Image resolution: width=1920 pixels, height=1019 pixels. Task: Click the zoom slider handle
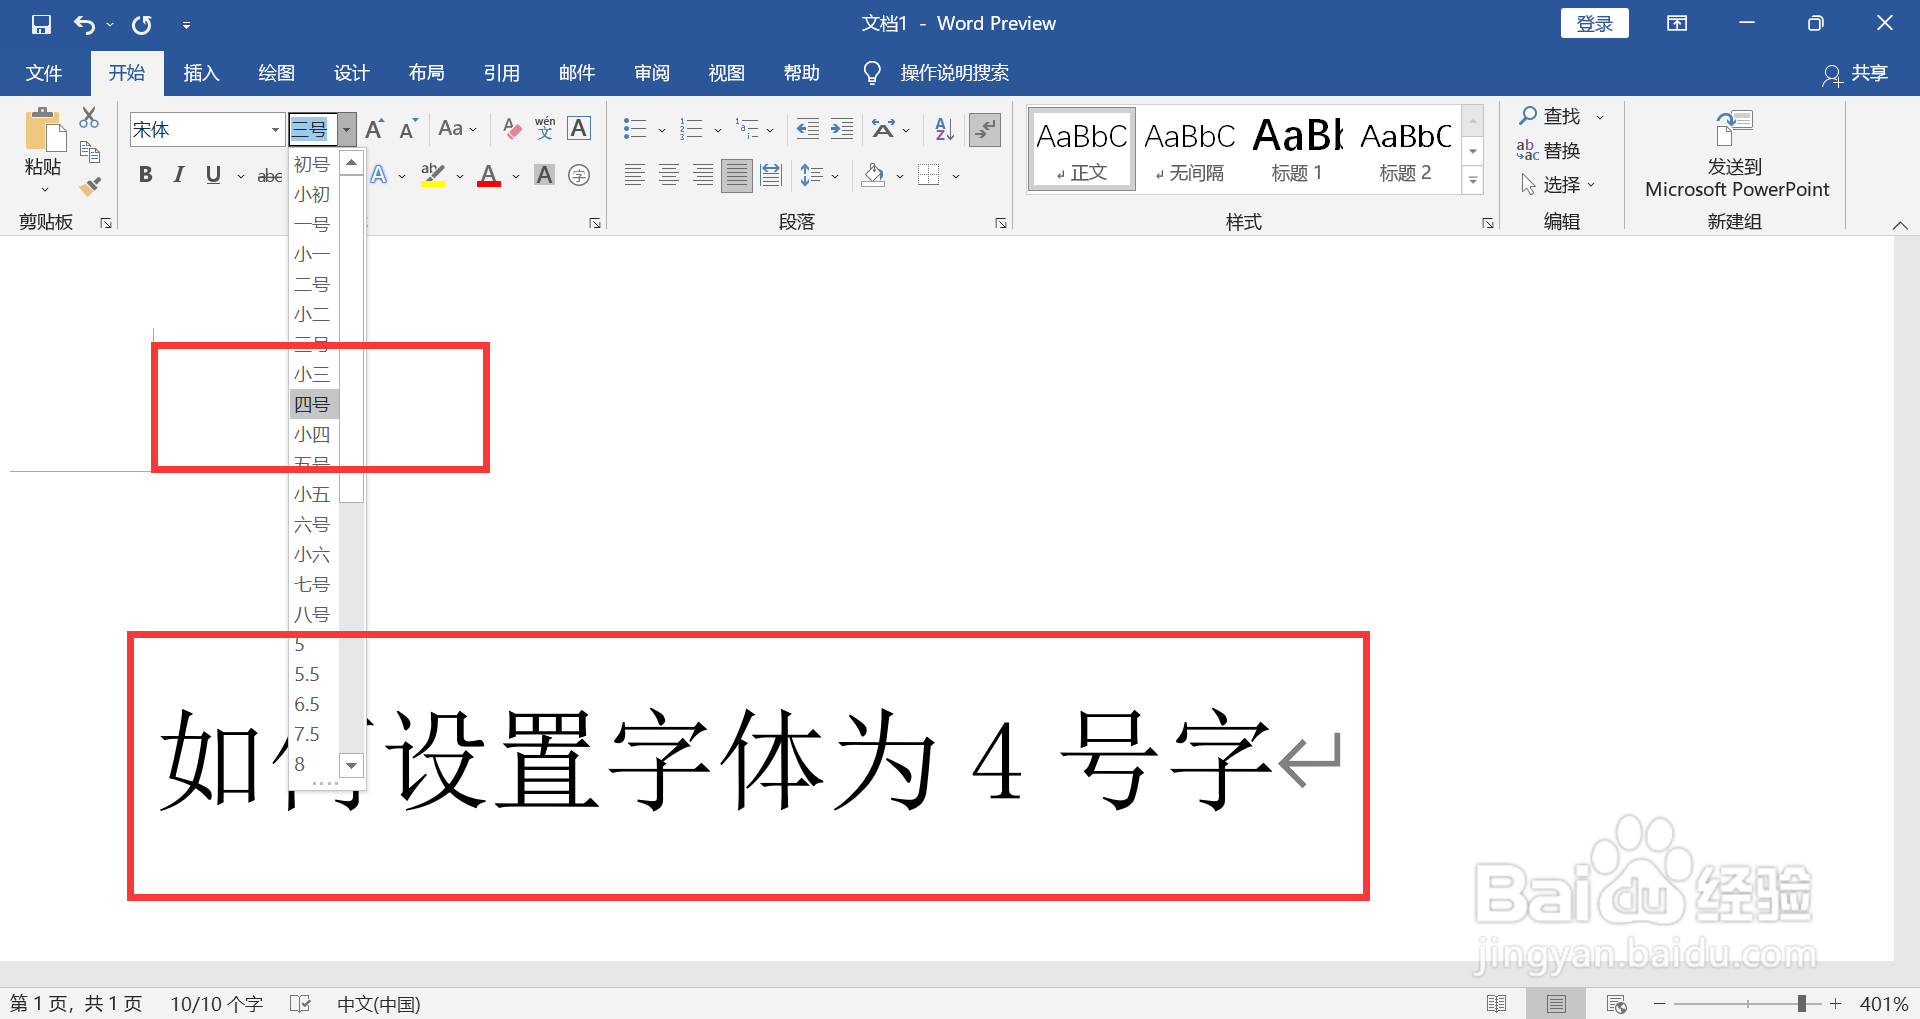pos(1801,1003)
